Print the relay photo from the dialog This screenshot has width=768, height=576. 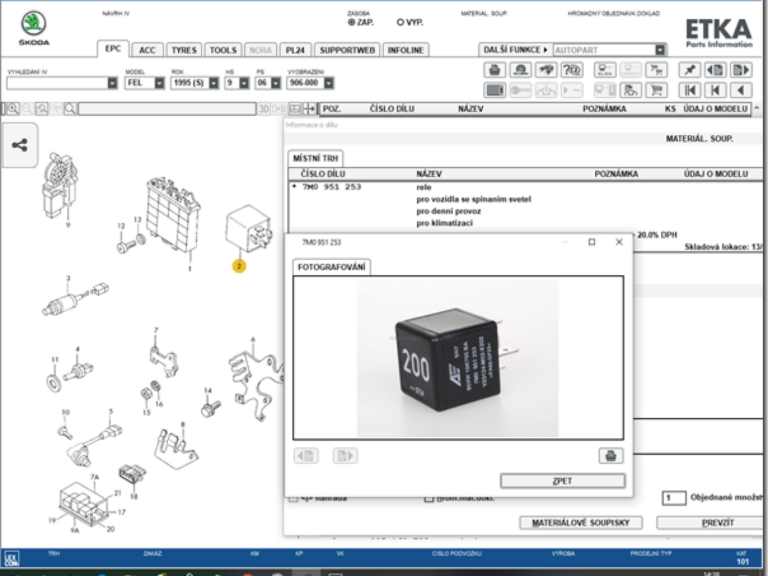coord(609,456)
